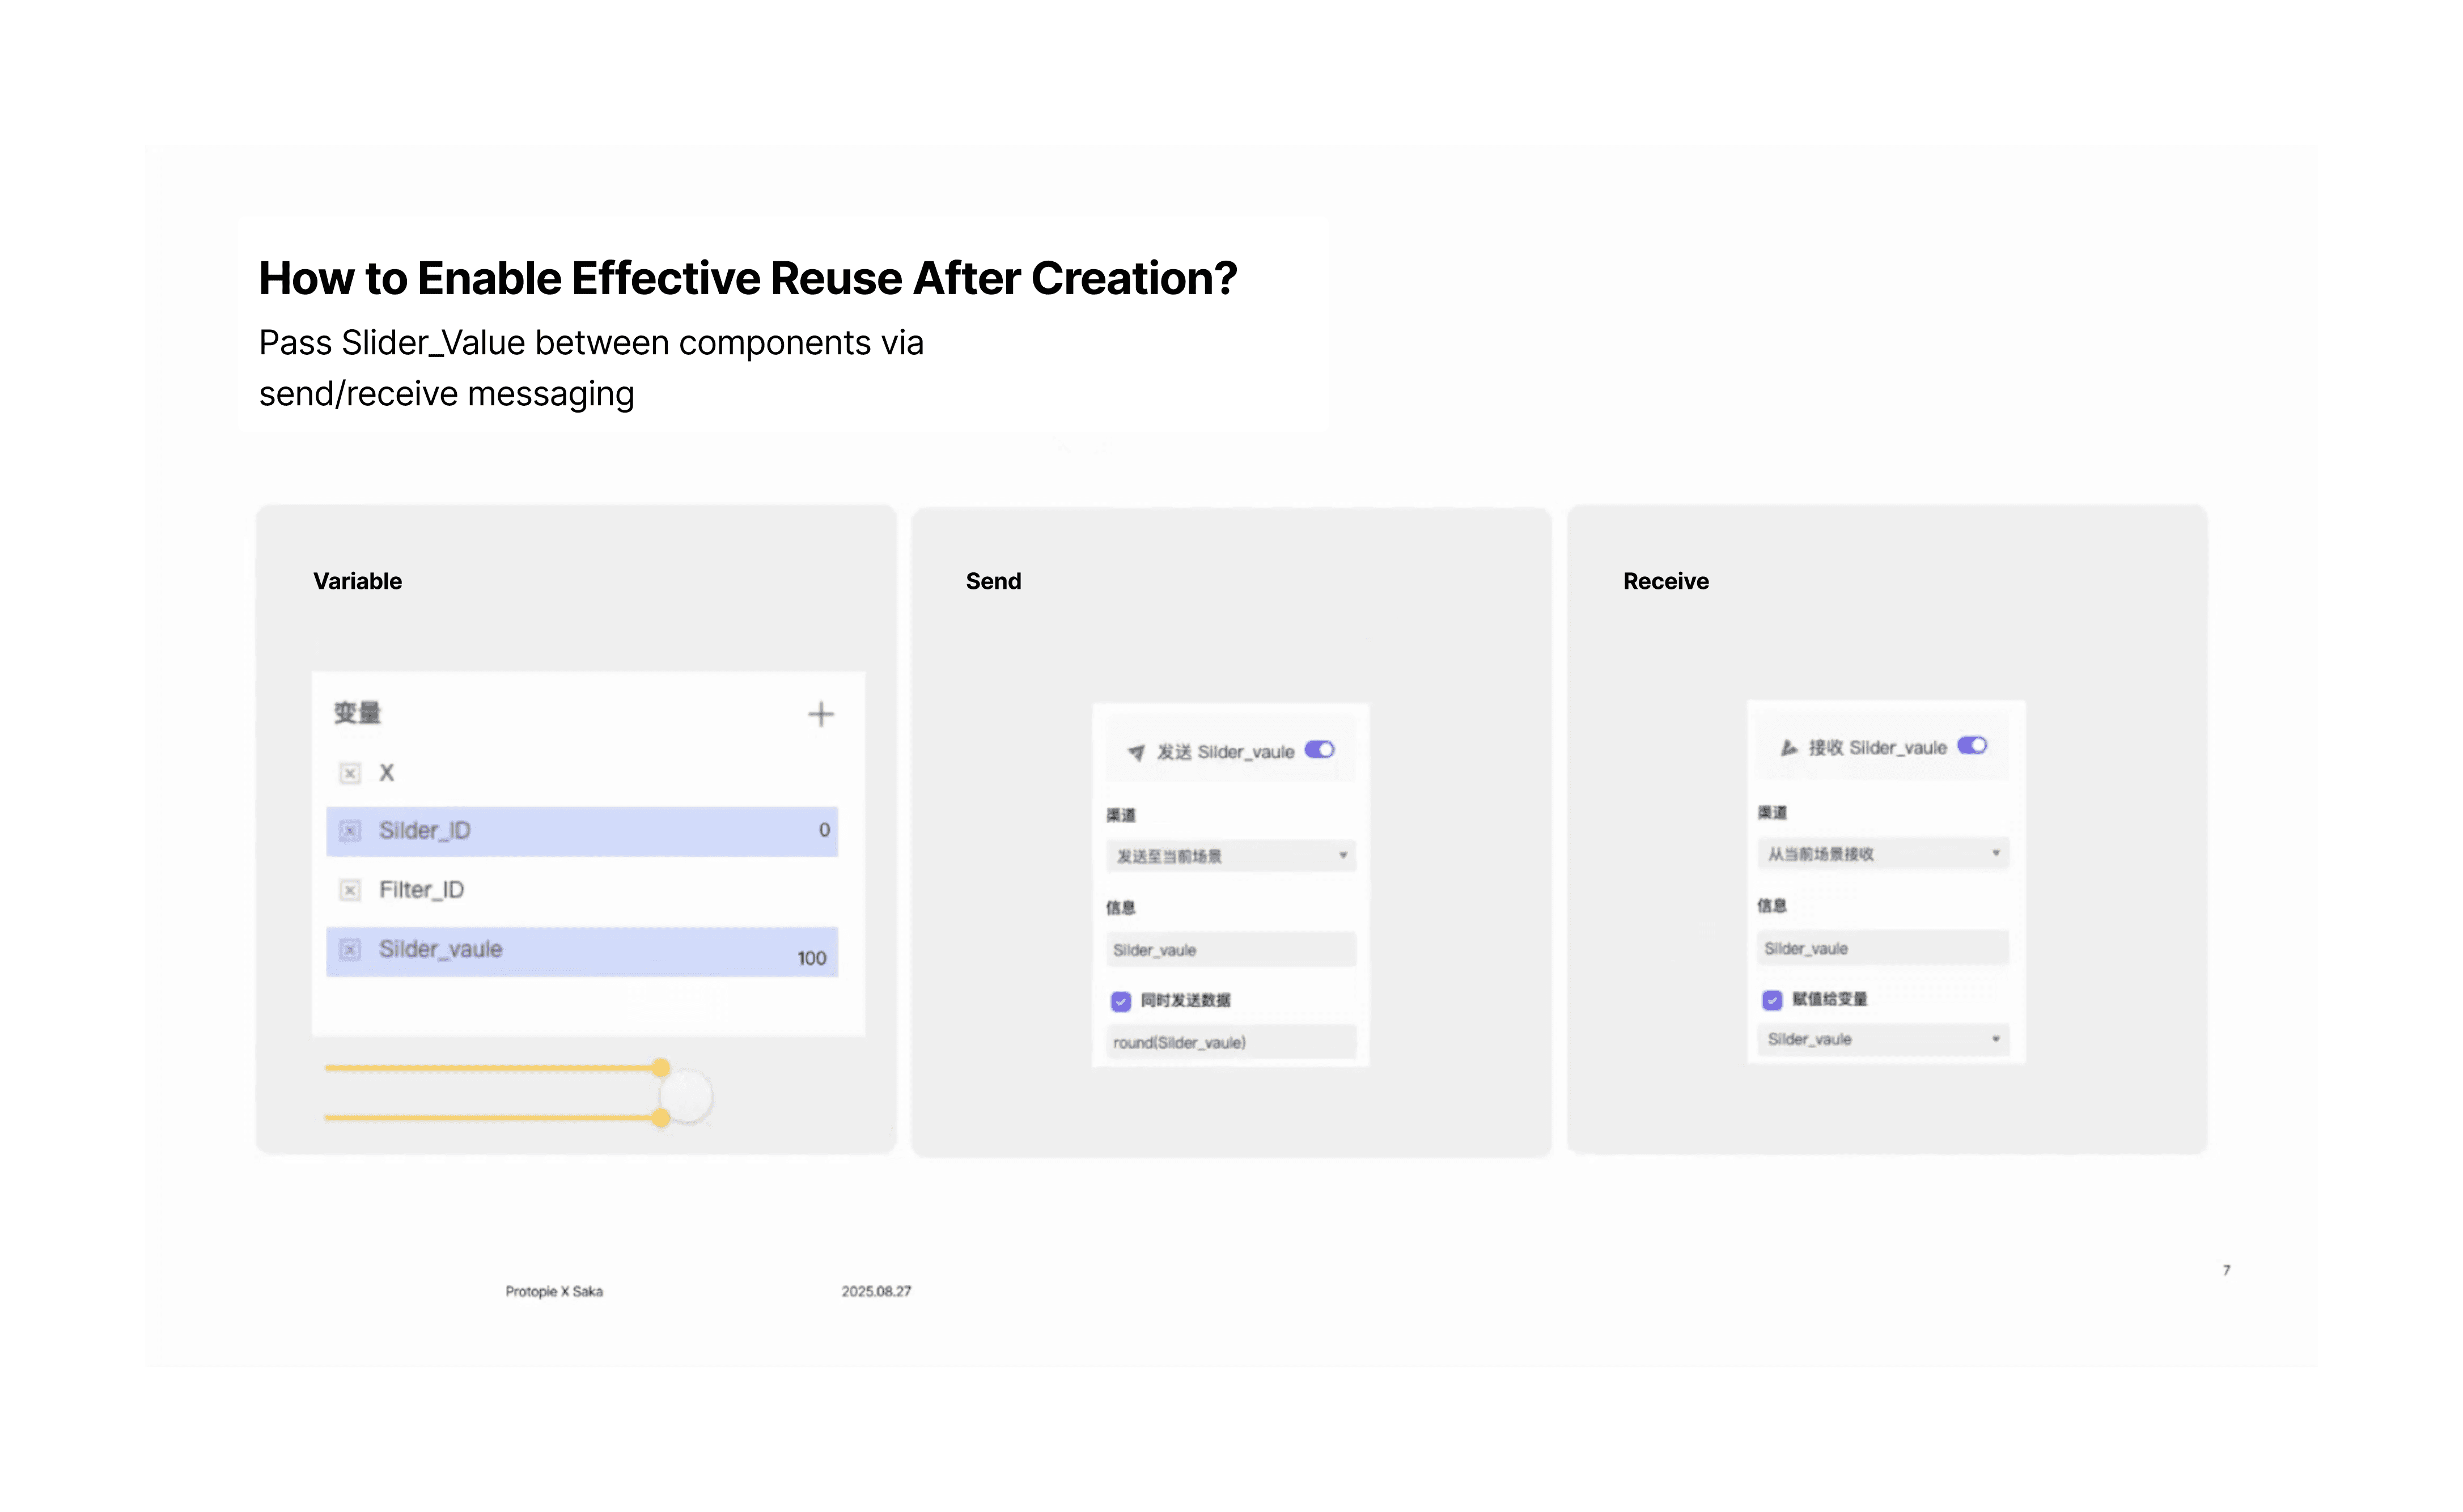
Task: Click the variable type icon beside Filter_ID
Action: click(350, 889)
